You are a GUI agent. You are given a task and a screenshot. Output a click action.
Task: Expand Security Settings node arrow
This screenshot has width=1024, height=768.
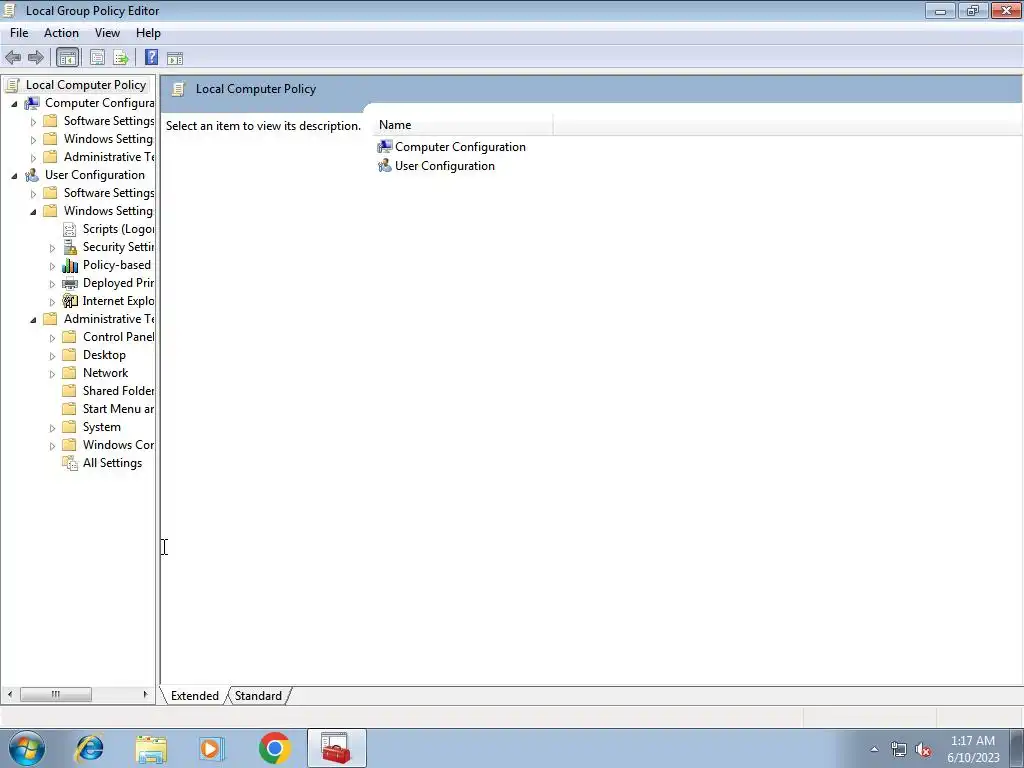pyautogui.click(x=52, y=248)
